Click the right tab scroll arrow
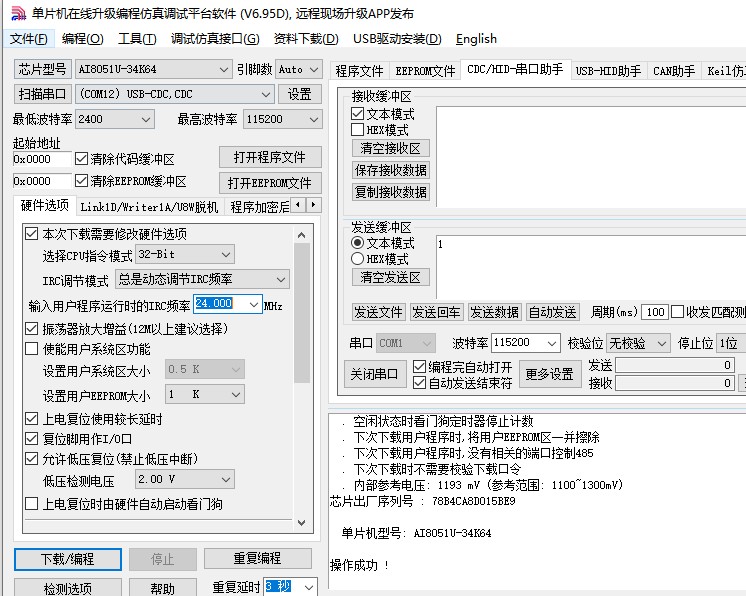 pos(313,205)
